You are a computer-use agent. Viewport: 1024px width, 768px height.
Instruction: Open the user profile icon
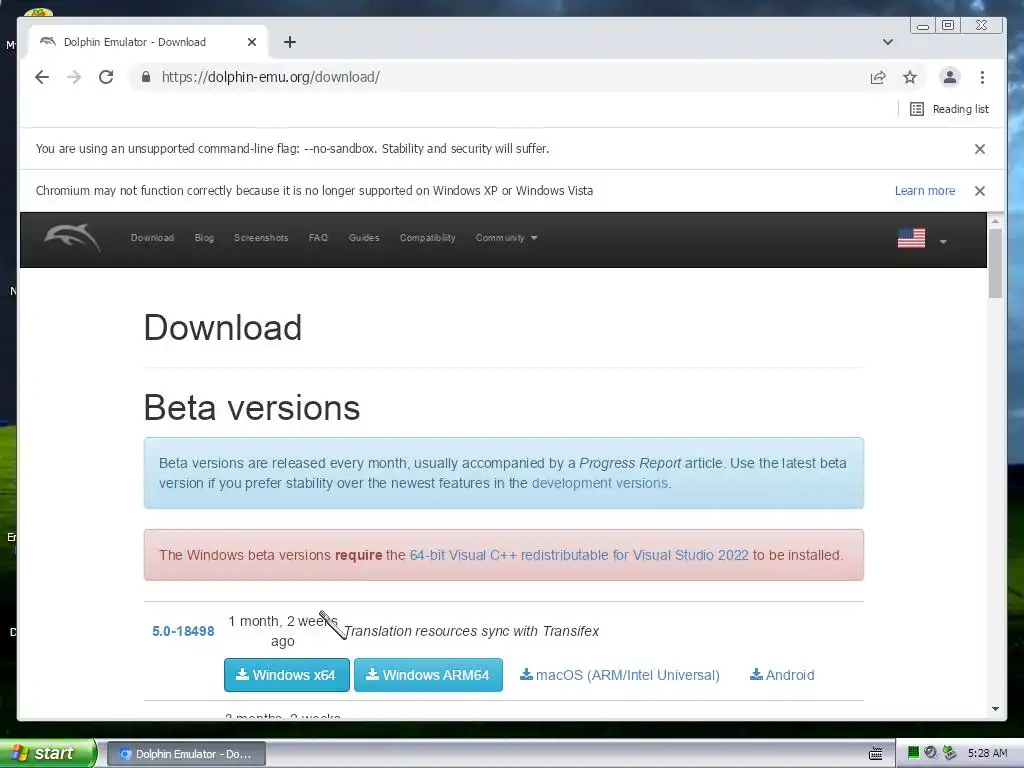pyautogui.click(x=950, y=77)
